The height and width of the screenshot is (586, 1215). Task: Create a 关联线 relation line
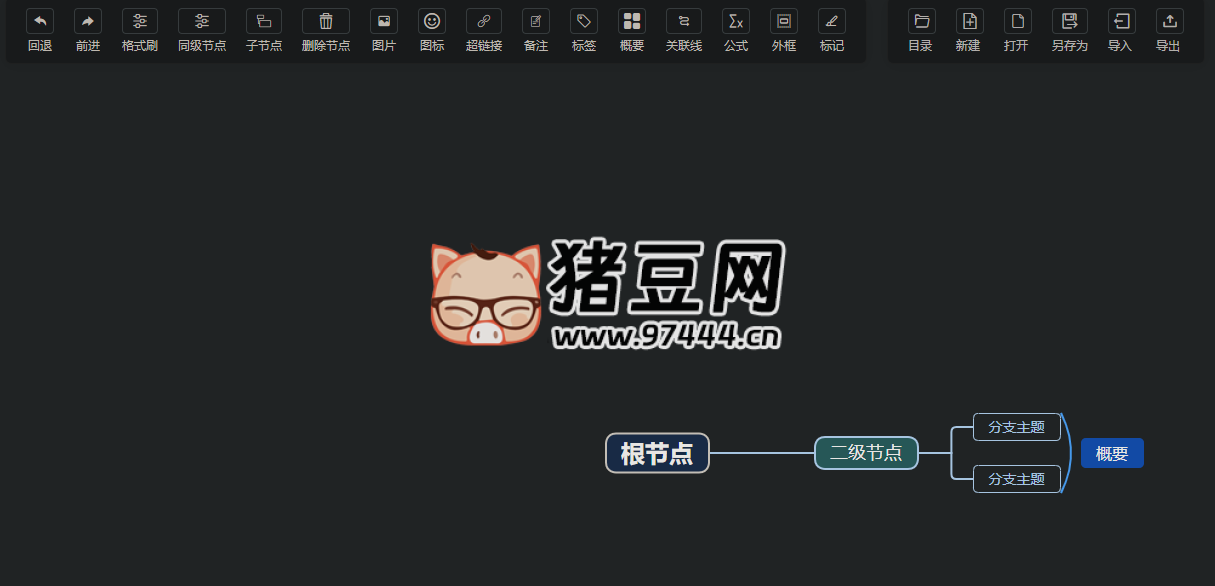click(x=683, y=30)
